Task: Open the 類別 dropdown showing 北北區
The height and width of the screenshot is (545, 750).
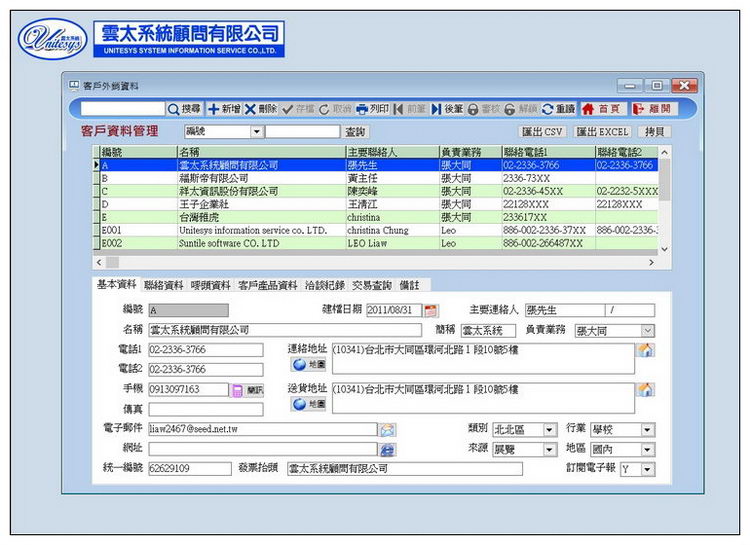Action: (x=550, y=430)
